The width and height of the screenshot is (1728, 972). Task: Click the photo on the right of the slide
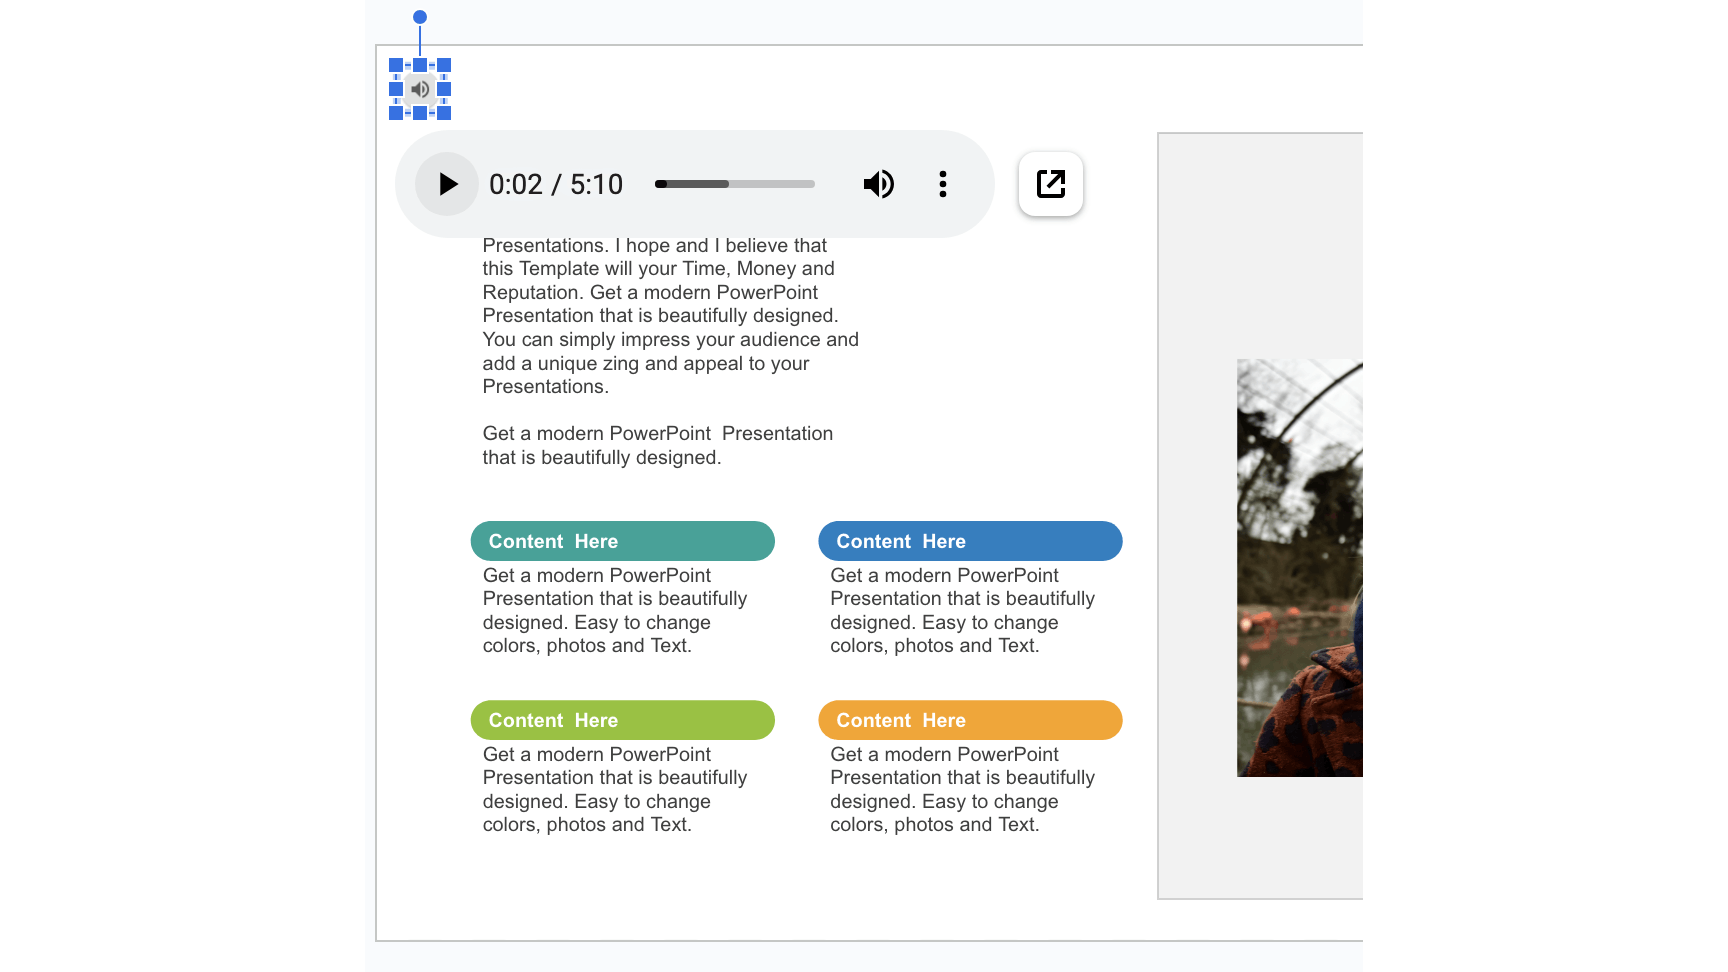coord(1300,568)
